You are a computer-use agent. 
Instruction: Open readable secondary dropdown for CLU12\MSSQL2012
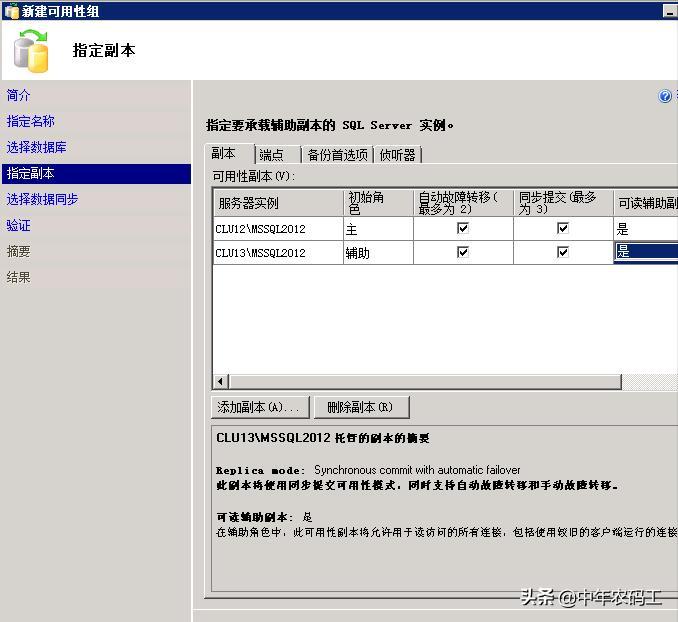[646, 229]
